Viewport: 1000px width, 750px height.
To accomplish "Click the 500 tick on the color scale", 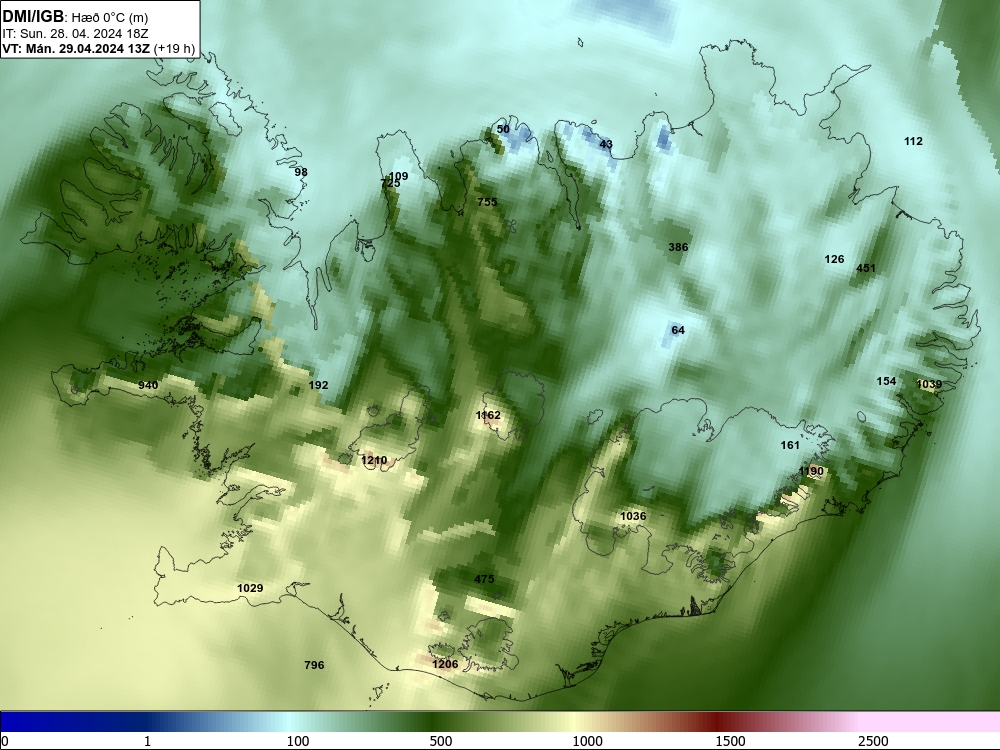I will [441, 741].
